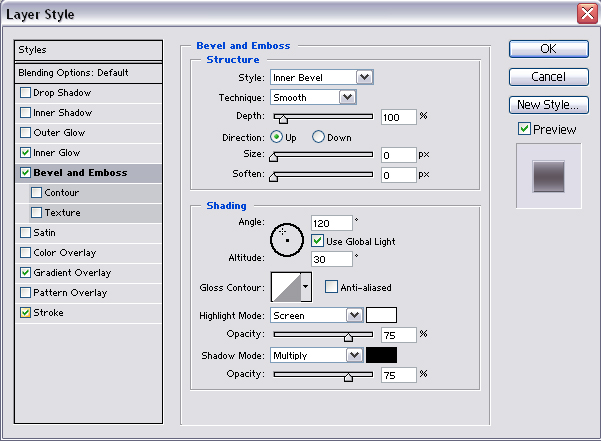Select the Down direction radio button
This screenshot has width=601, height=441.
pos(319,136)
